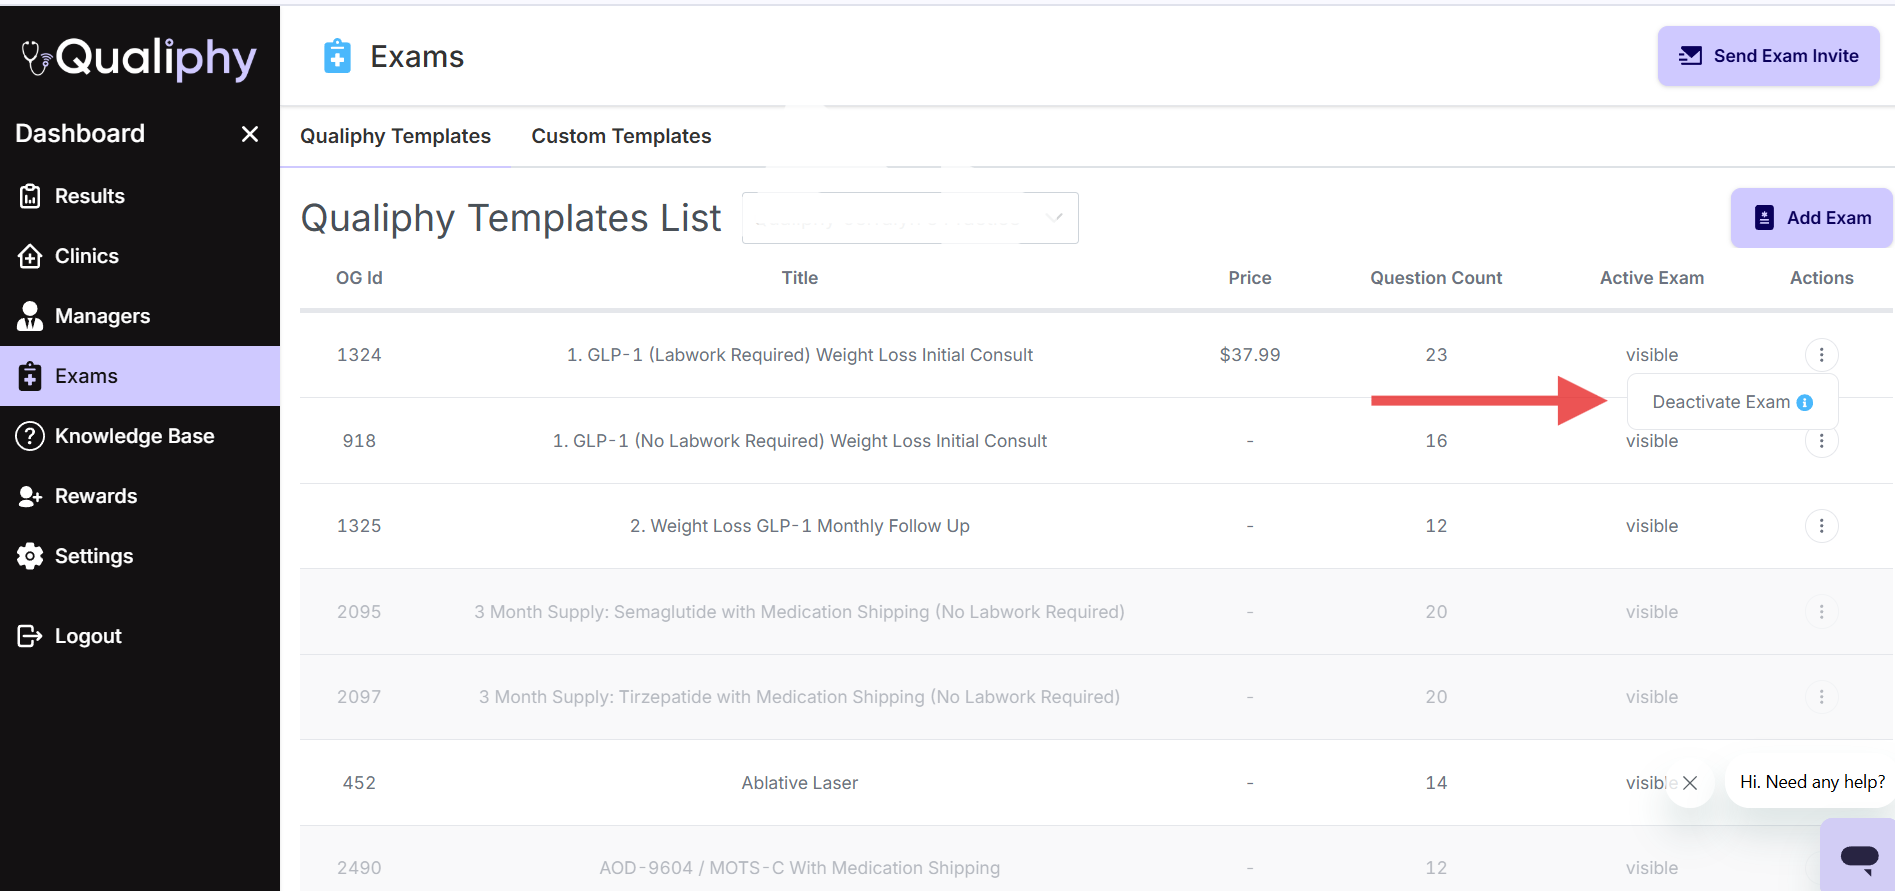Click the title '1. GLP-1 (Labwork Required) Weight Loss Initial Consult'
Image resolution: width=1895 pixels, height=891 pixels.
pos(800,355)
